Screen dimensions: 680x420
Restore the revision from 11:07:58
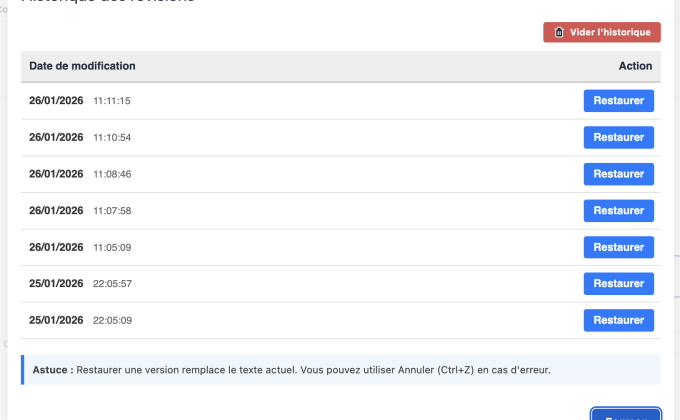coord(618,210)
